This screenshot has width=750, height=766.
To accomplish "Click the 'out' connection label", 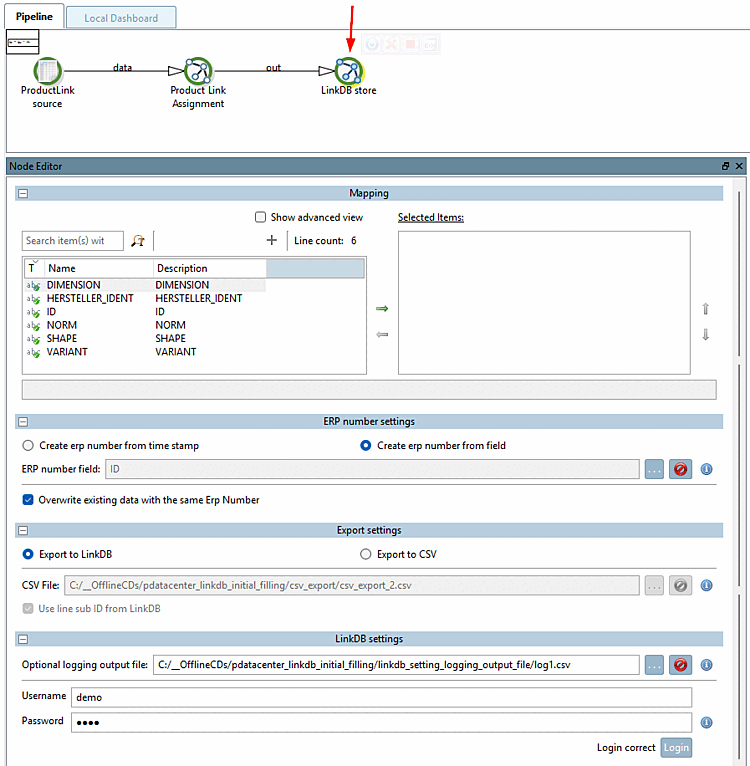I will pos(273,67).
